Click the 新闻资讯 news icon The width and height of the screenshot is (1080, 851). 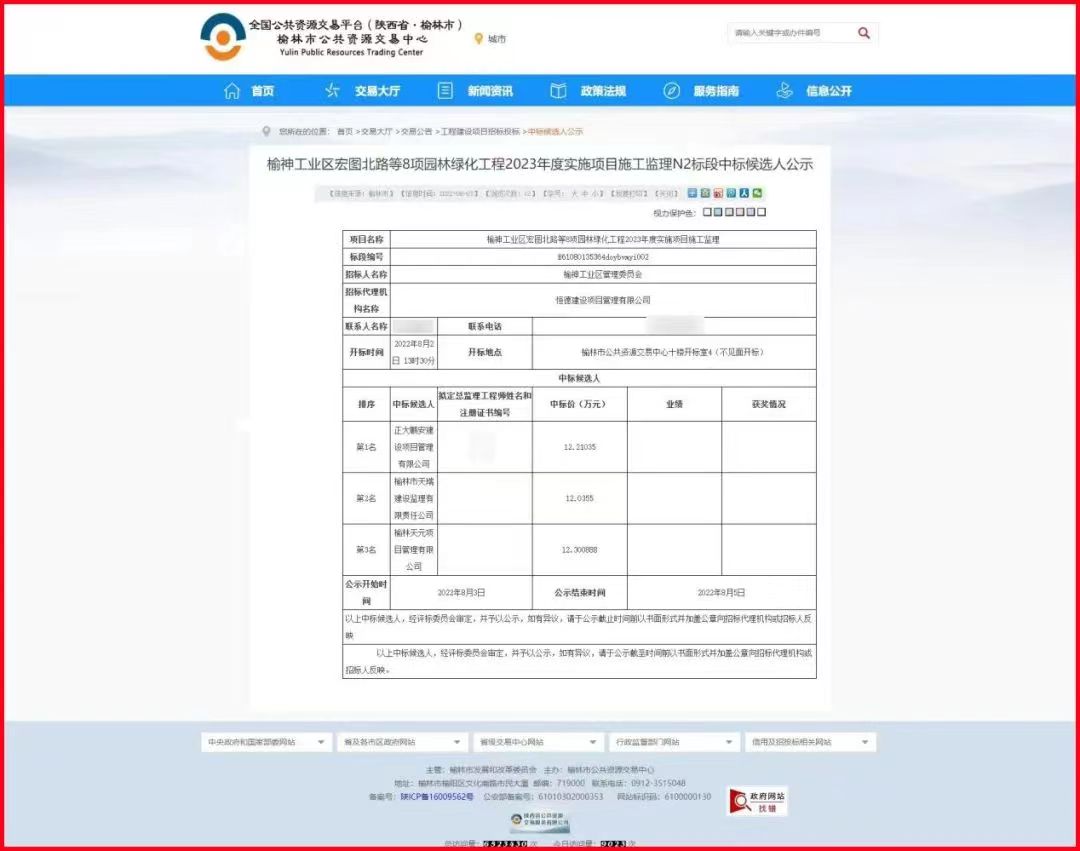click(446, 91)
